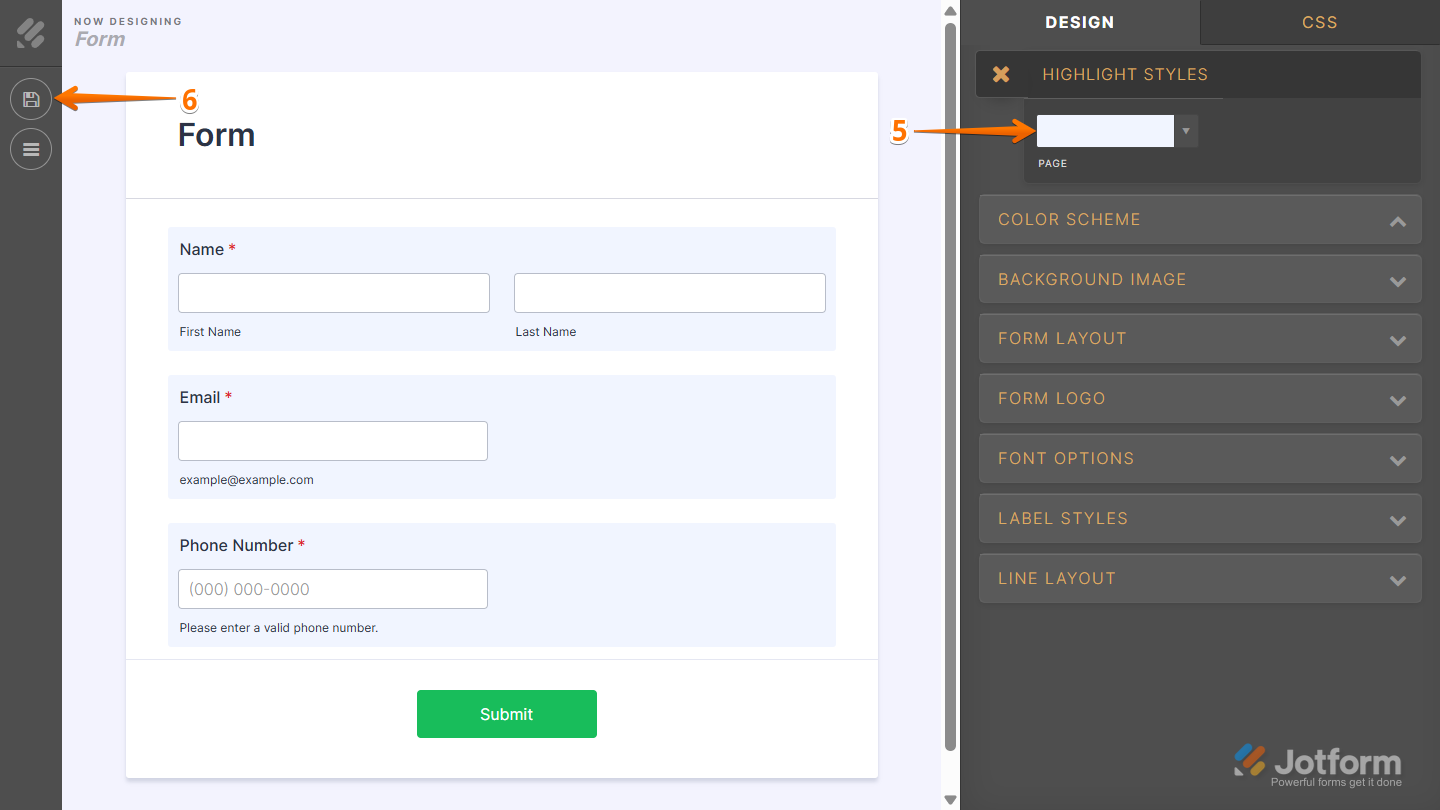This screenshot has height=810, width=1440.
Task: Switch to the DESIGN tab
Action: pyautogui.click(x=1081, y=22)
